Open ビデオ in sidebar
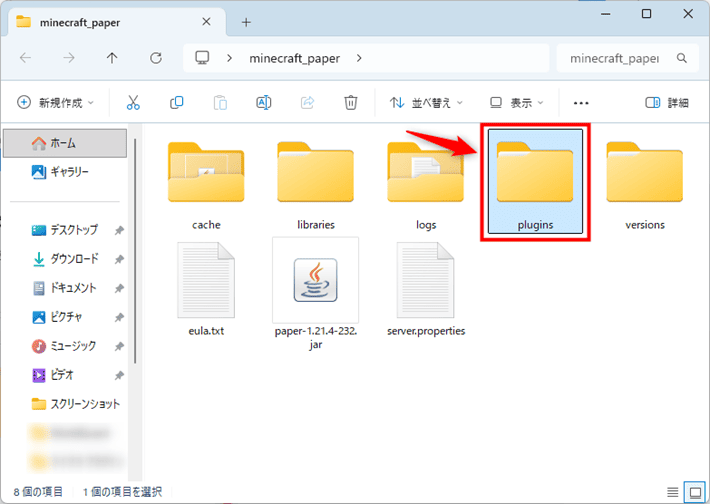 53,375
